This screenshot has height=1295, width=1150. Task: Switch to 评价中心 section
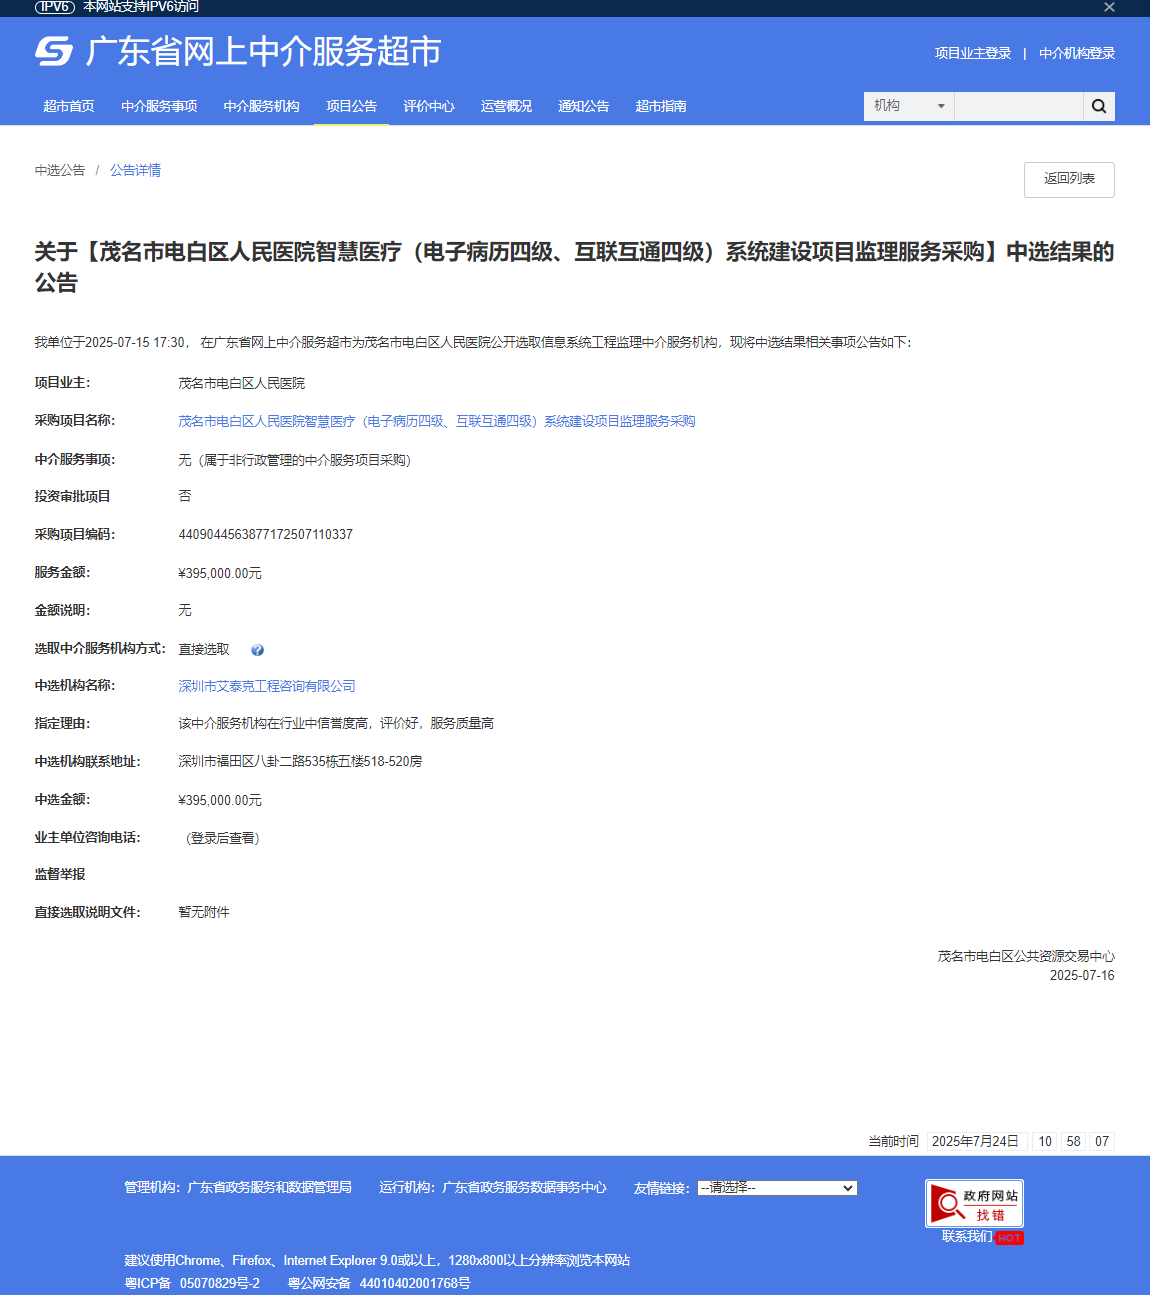tap(429, 106)
